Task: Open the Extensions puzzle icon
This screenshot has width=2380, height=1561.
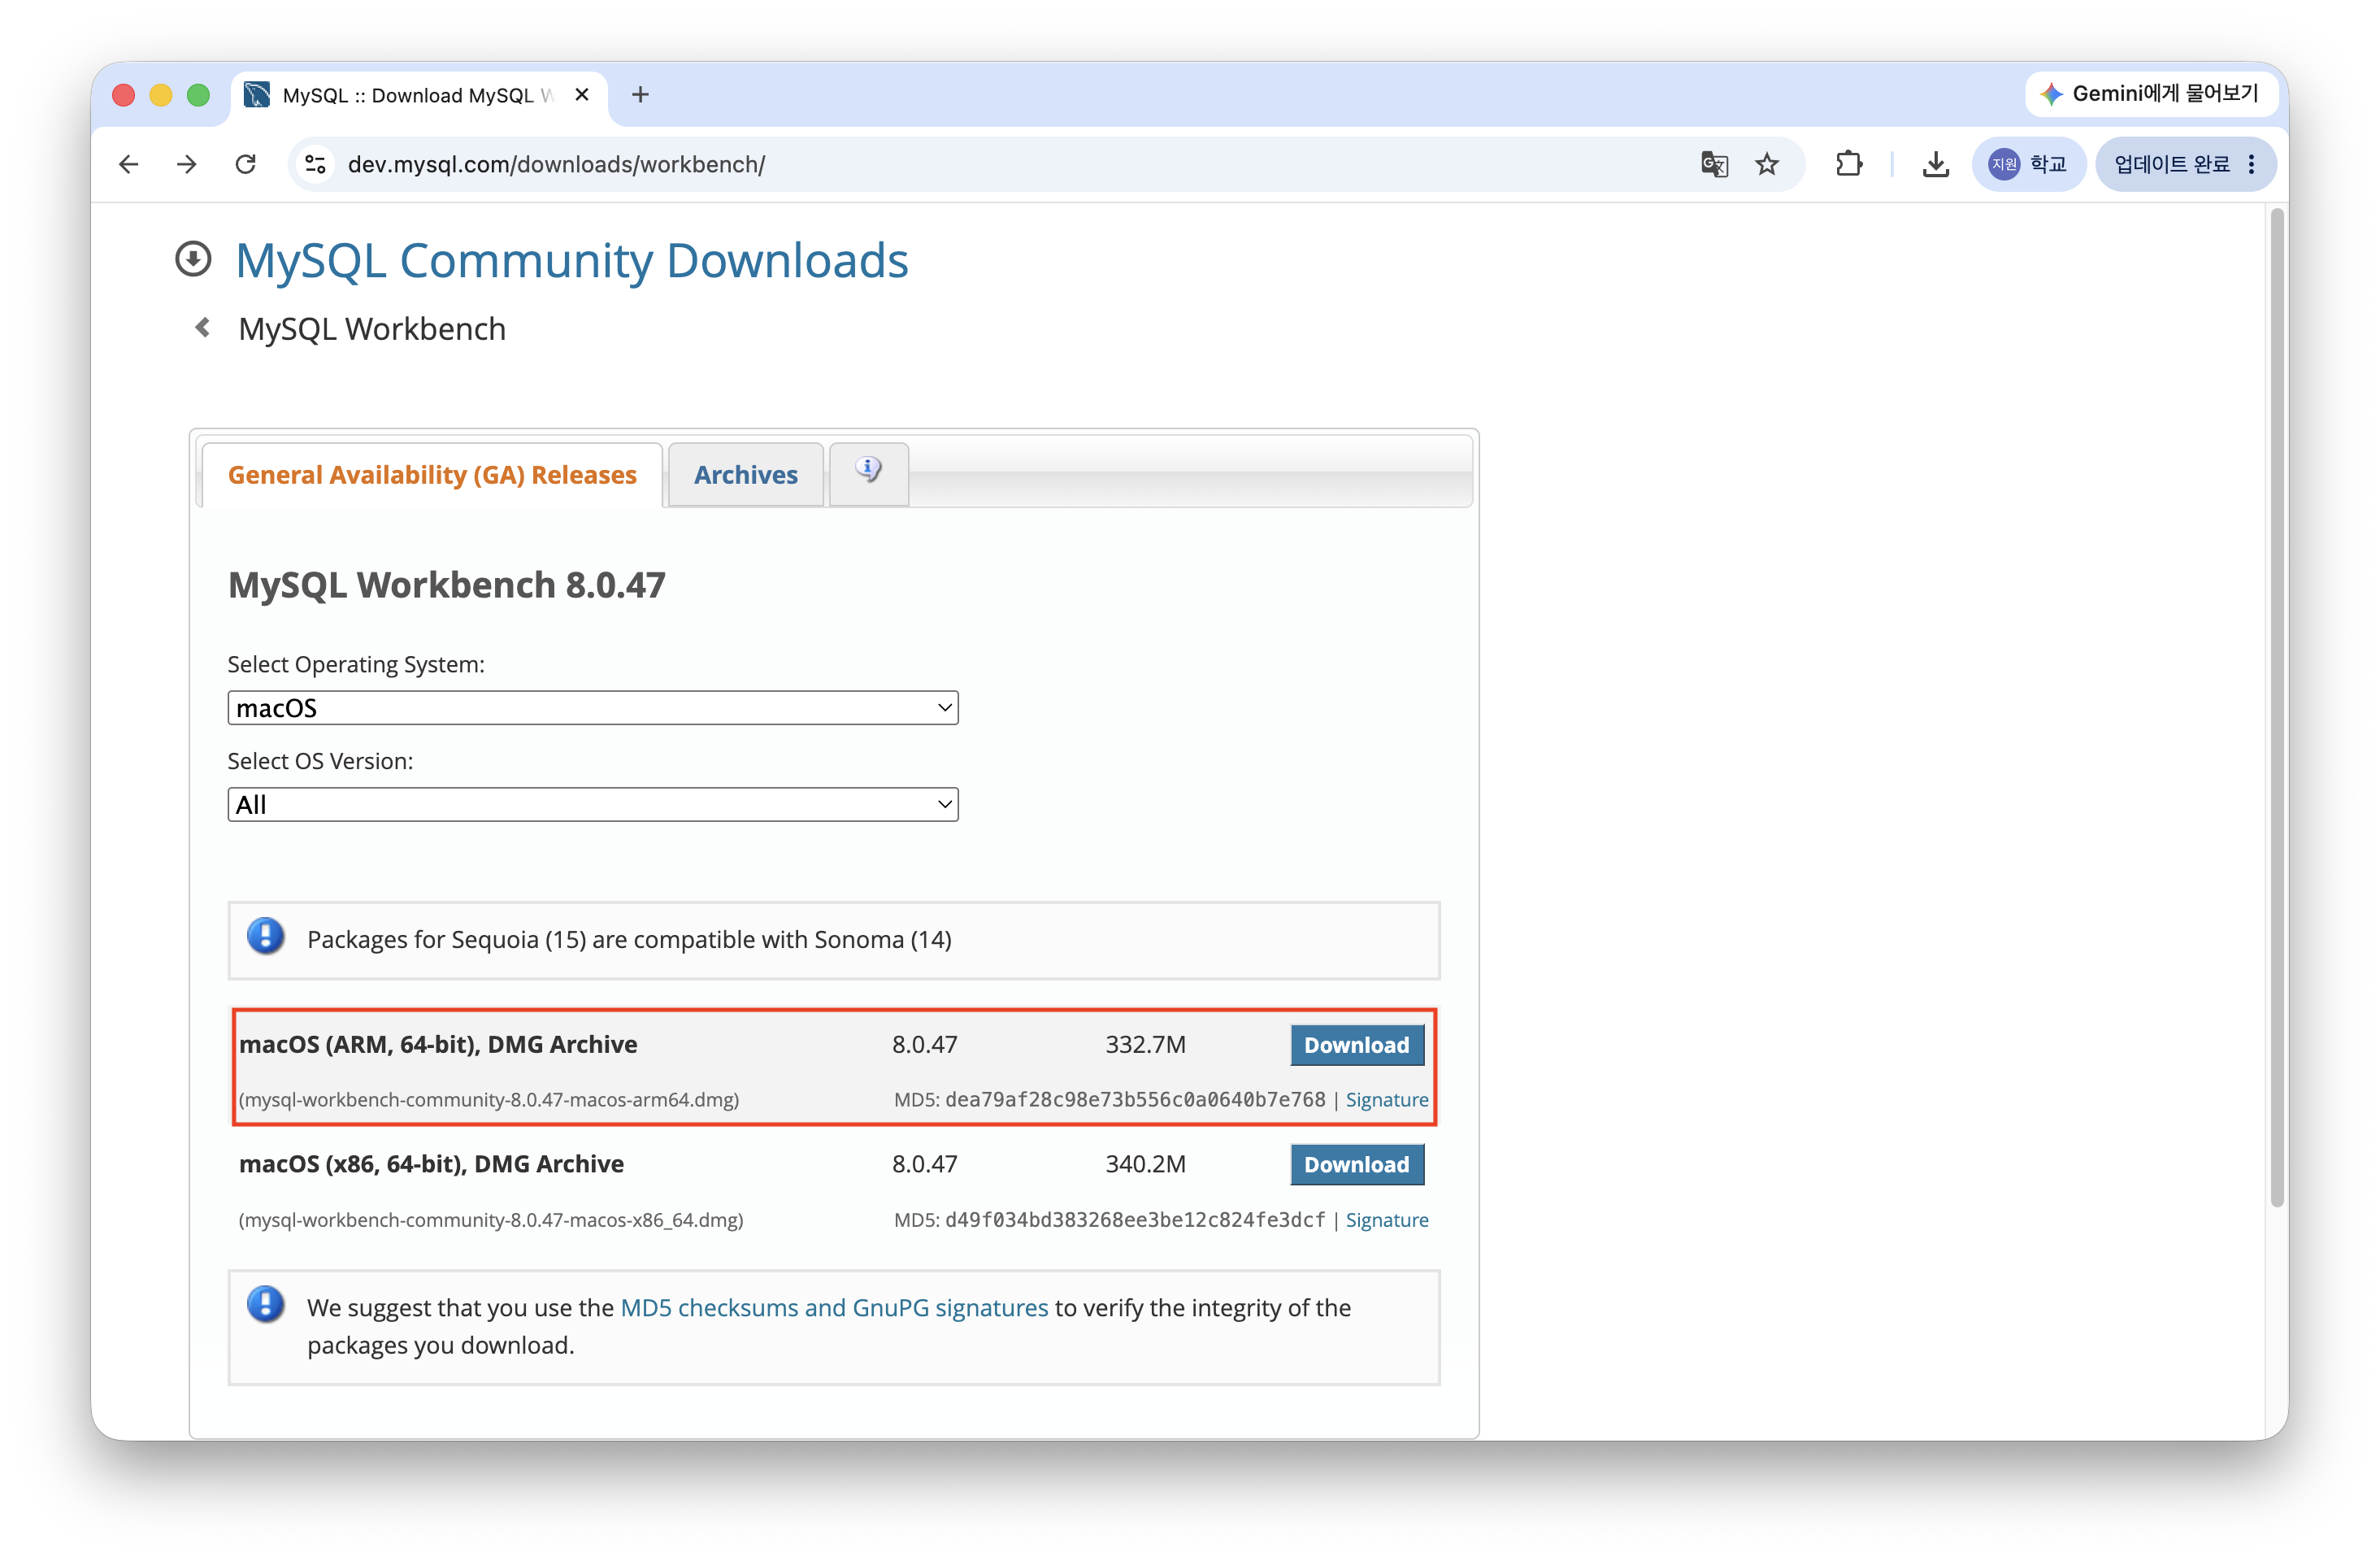Action: [x=1849, y=164]
